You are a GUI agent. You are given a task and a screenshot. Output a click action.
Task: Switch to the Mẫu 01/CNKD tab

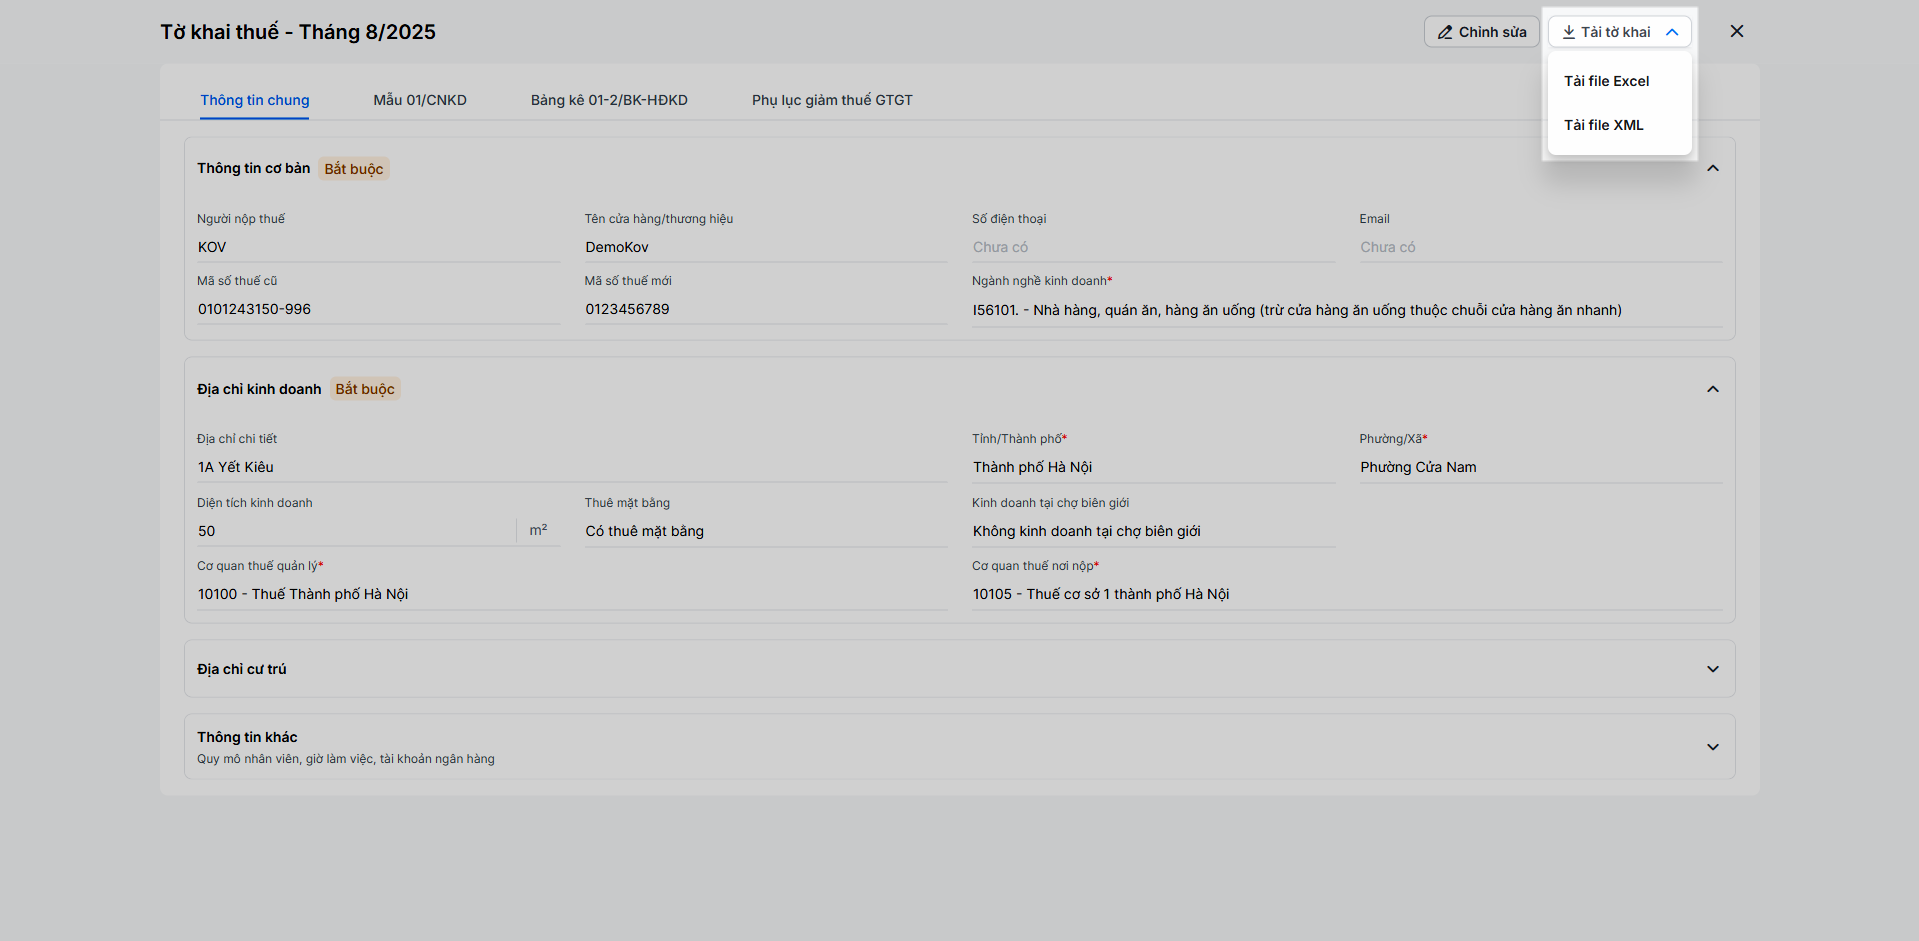coord(420,100)
